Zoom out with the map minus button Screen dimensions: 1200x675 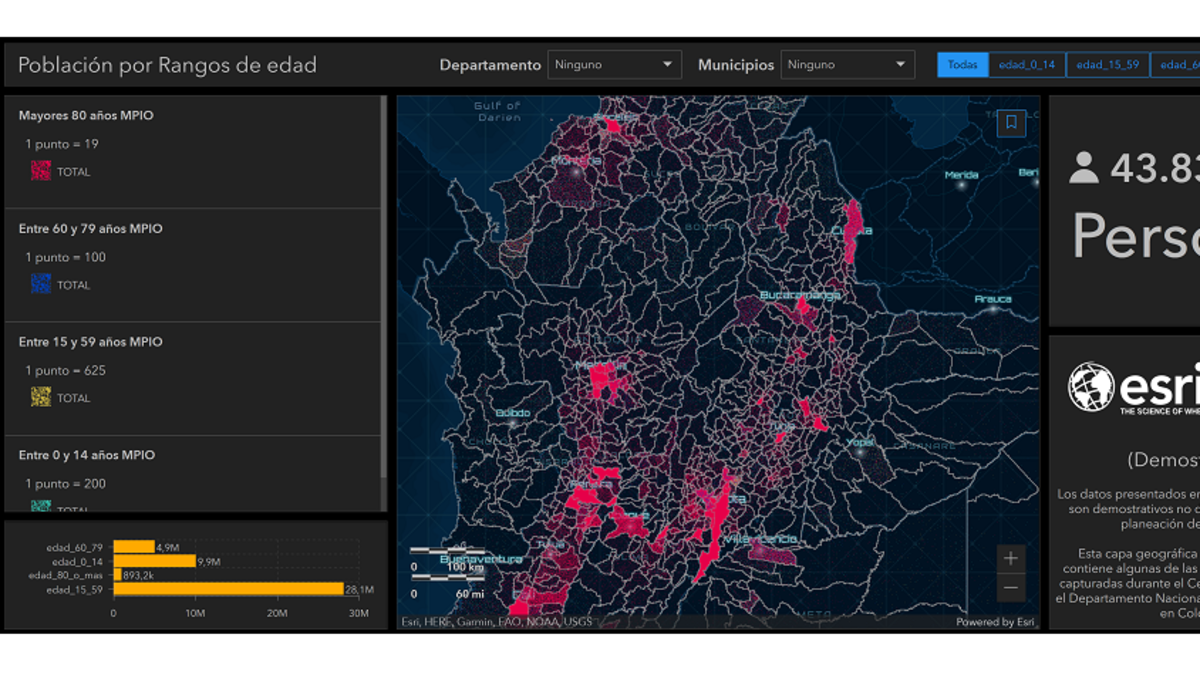(x=1011, y=587)
